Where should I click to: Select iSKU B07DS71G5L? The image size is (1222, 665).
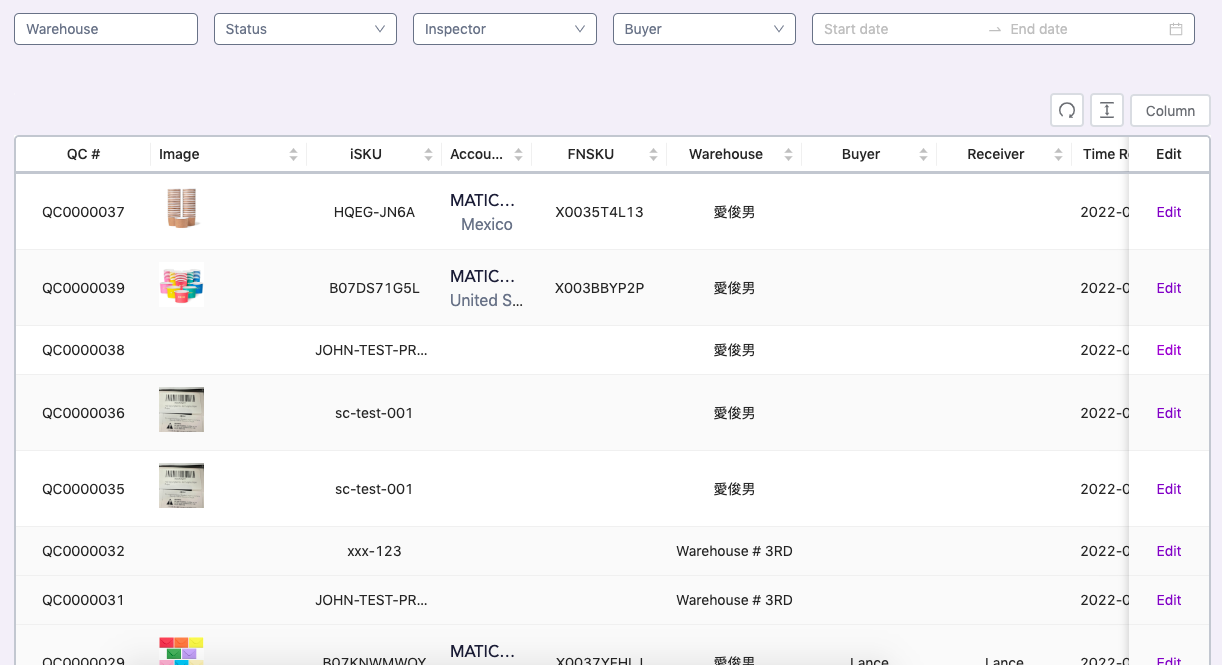[374, 288]
